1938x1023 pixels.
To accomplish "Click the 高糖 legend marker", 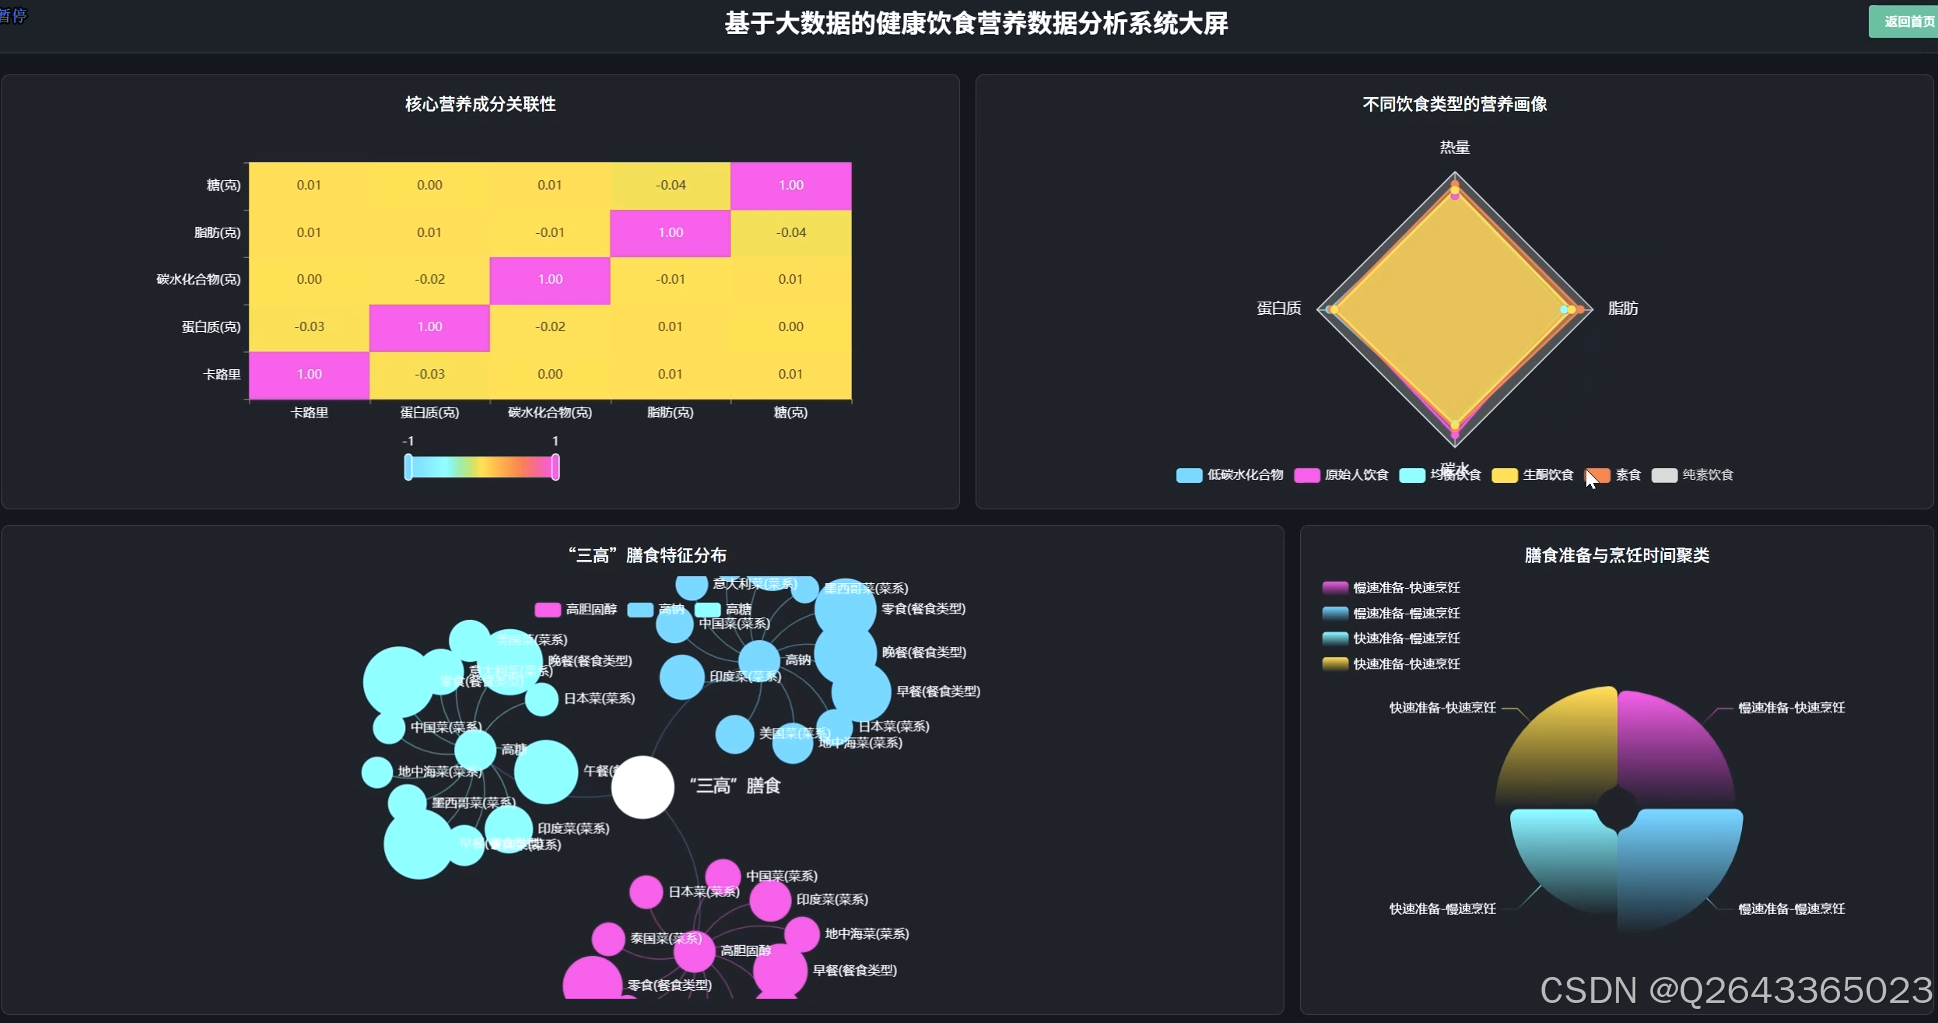I will [706, 609].
